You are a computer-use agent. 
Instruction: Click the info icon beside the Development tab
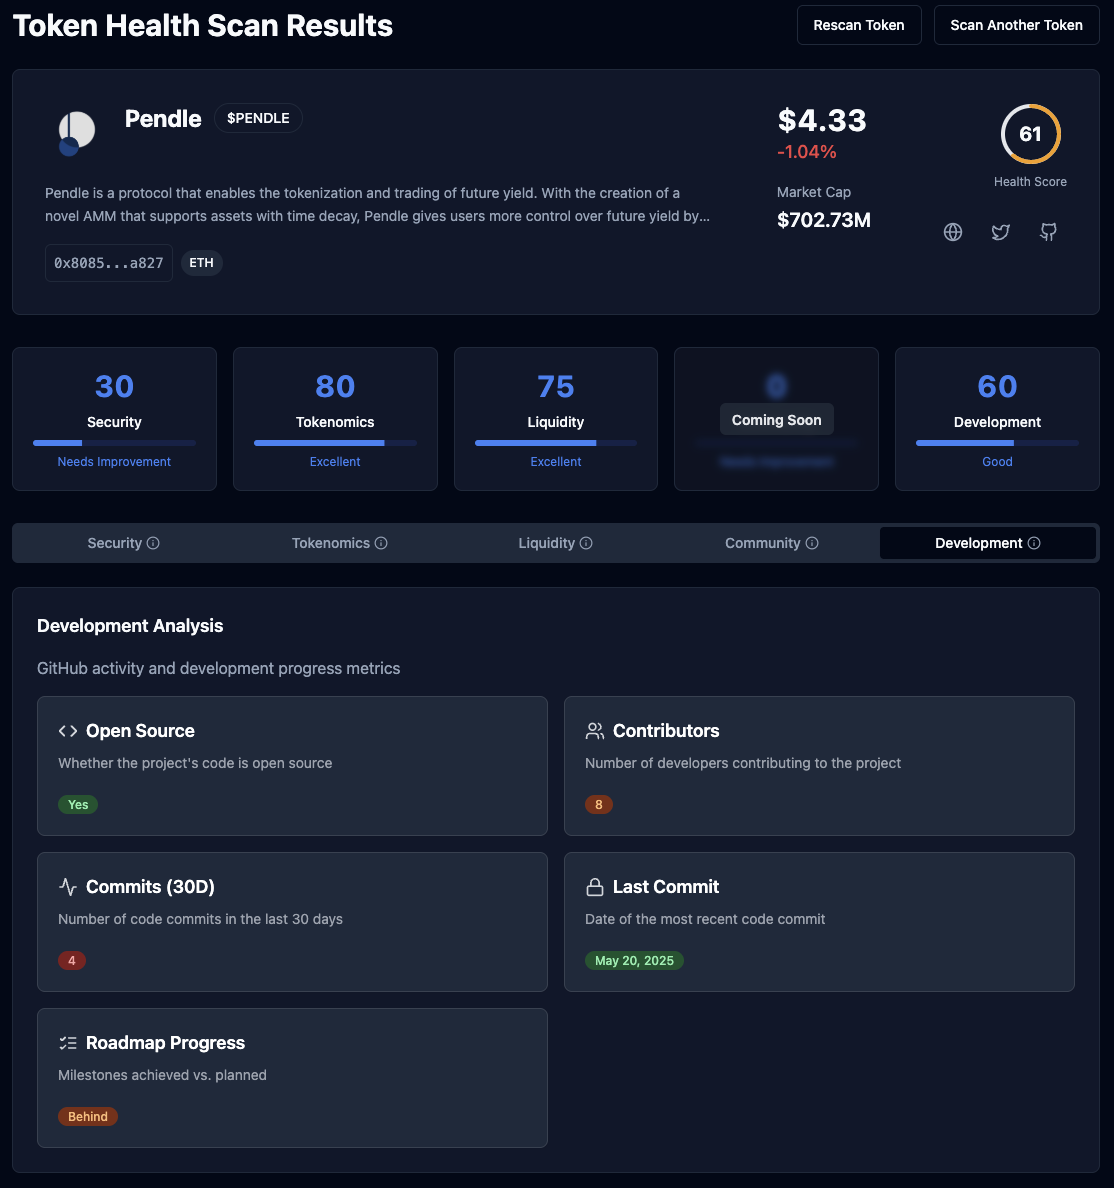point(1034,543)
